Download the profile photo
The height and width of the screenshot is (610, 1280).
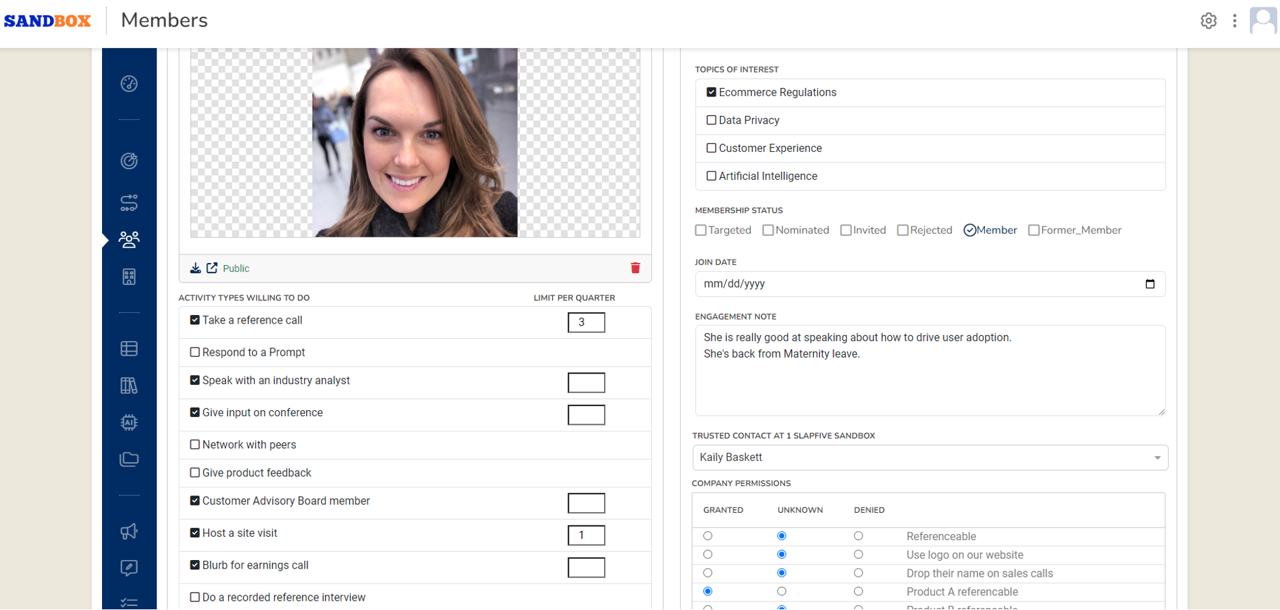pos(196,268)
